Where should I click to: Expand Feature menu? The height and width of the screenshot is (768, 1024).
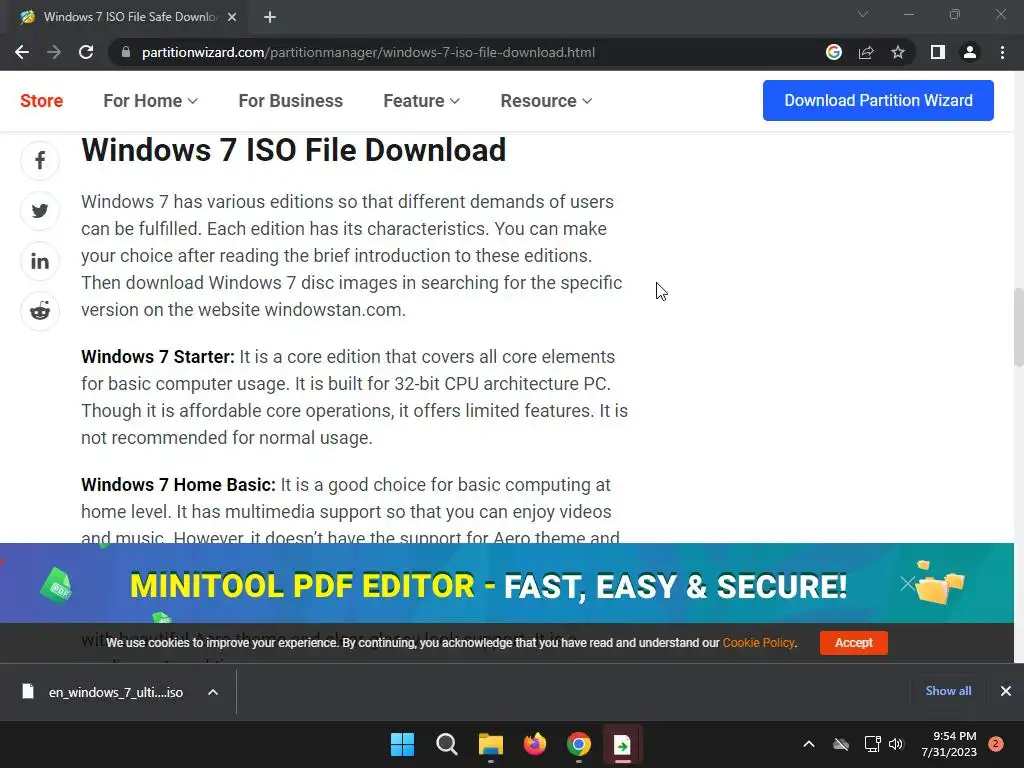coord(421,101)
